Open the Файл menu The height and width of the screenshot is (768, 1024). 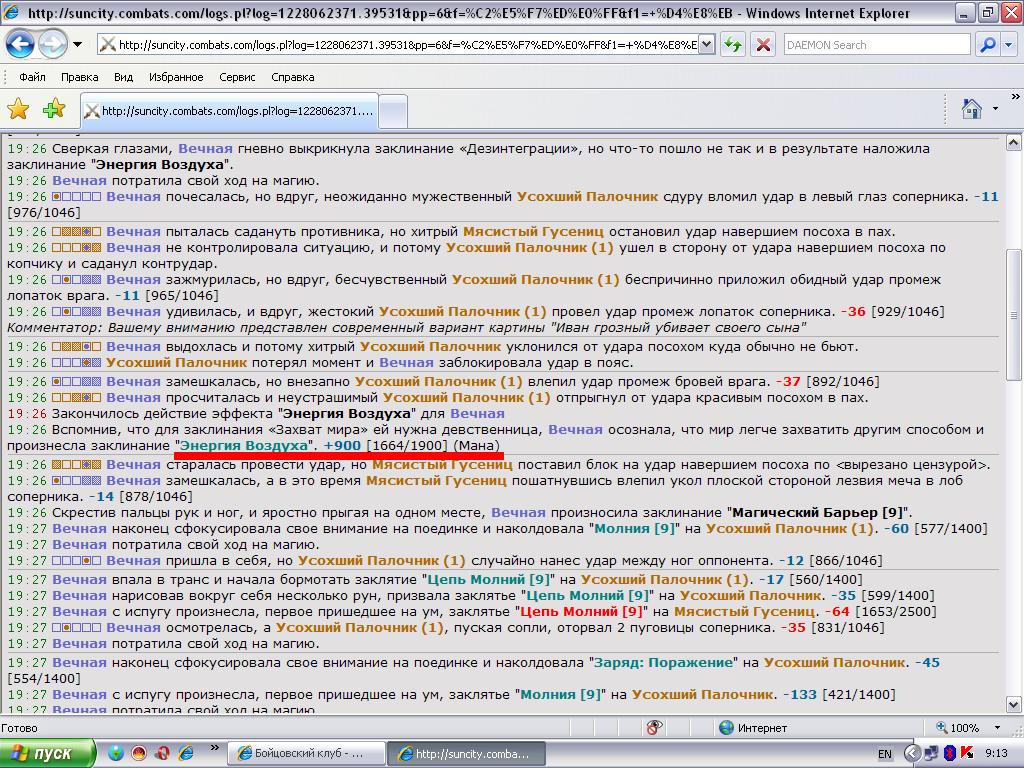32,77
